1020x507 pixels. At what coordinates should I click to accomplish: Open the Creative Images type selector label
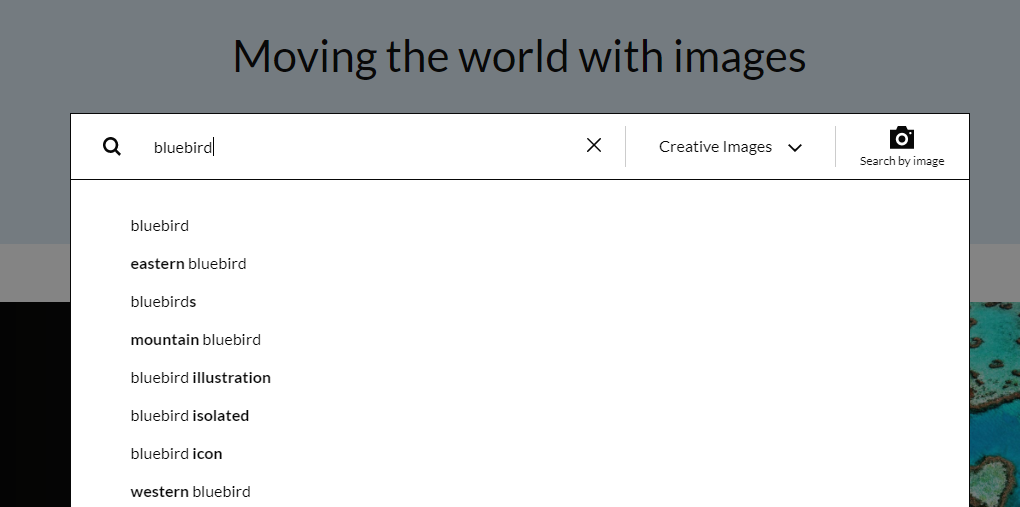pyautogui.click(x=715, y=147)
